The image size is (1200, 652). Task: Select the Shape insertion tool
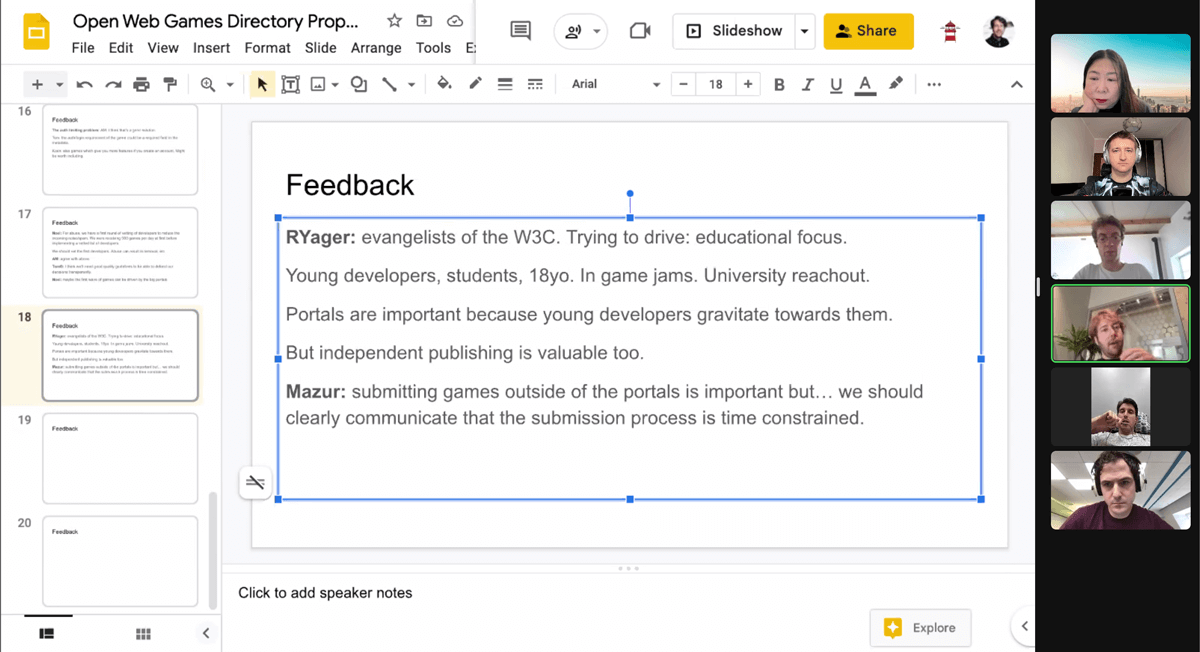pos(358,84)
